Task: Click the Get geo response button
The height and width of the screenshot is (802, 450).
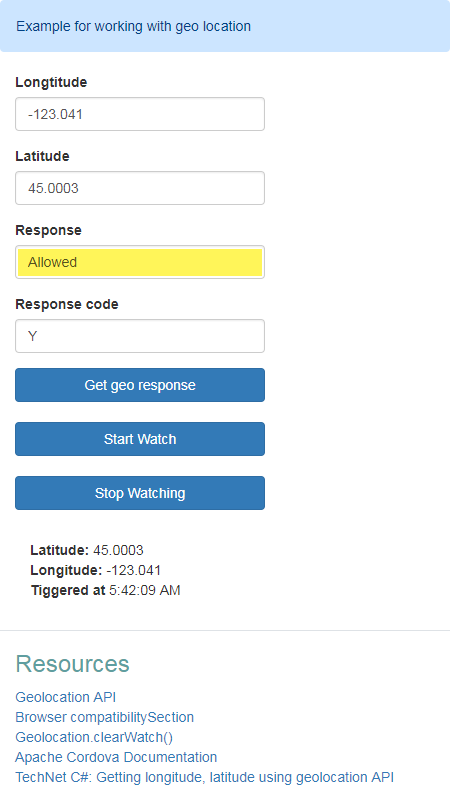Action: click(140, 385)
